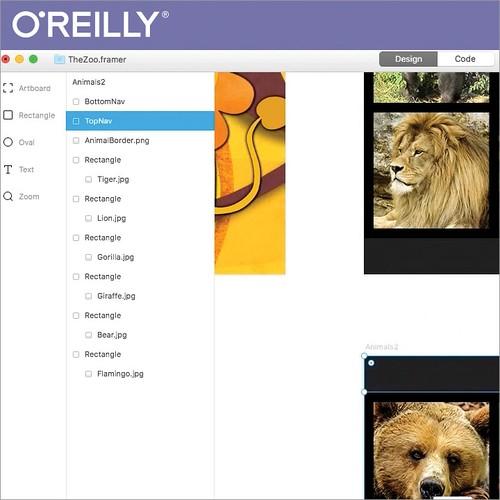Click the image icon beside Gorilla.jpg
Screen dimensions: 500x500
88,257
